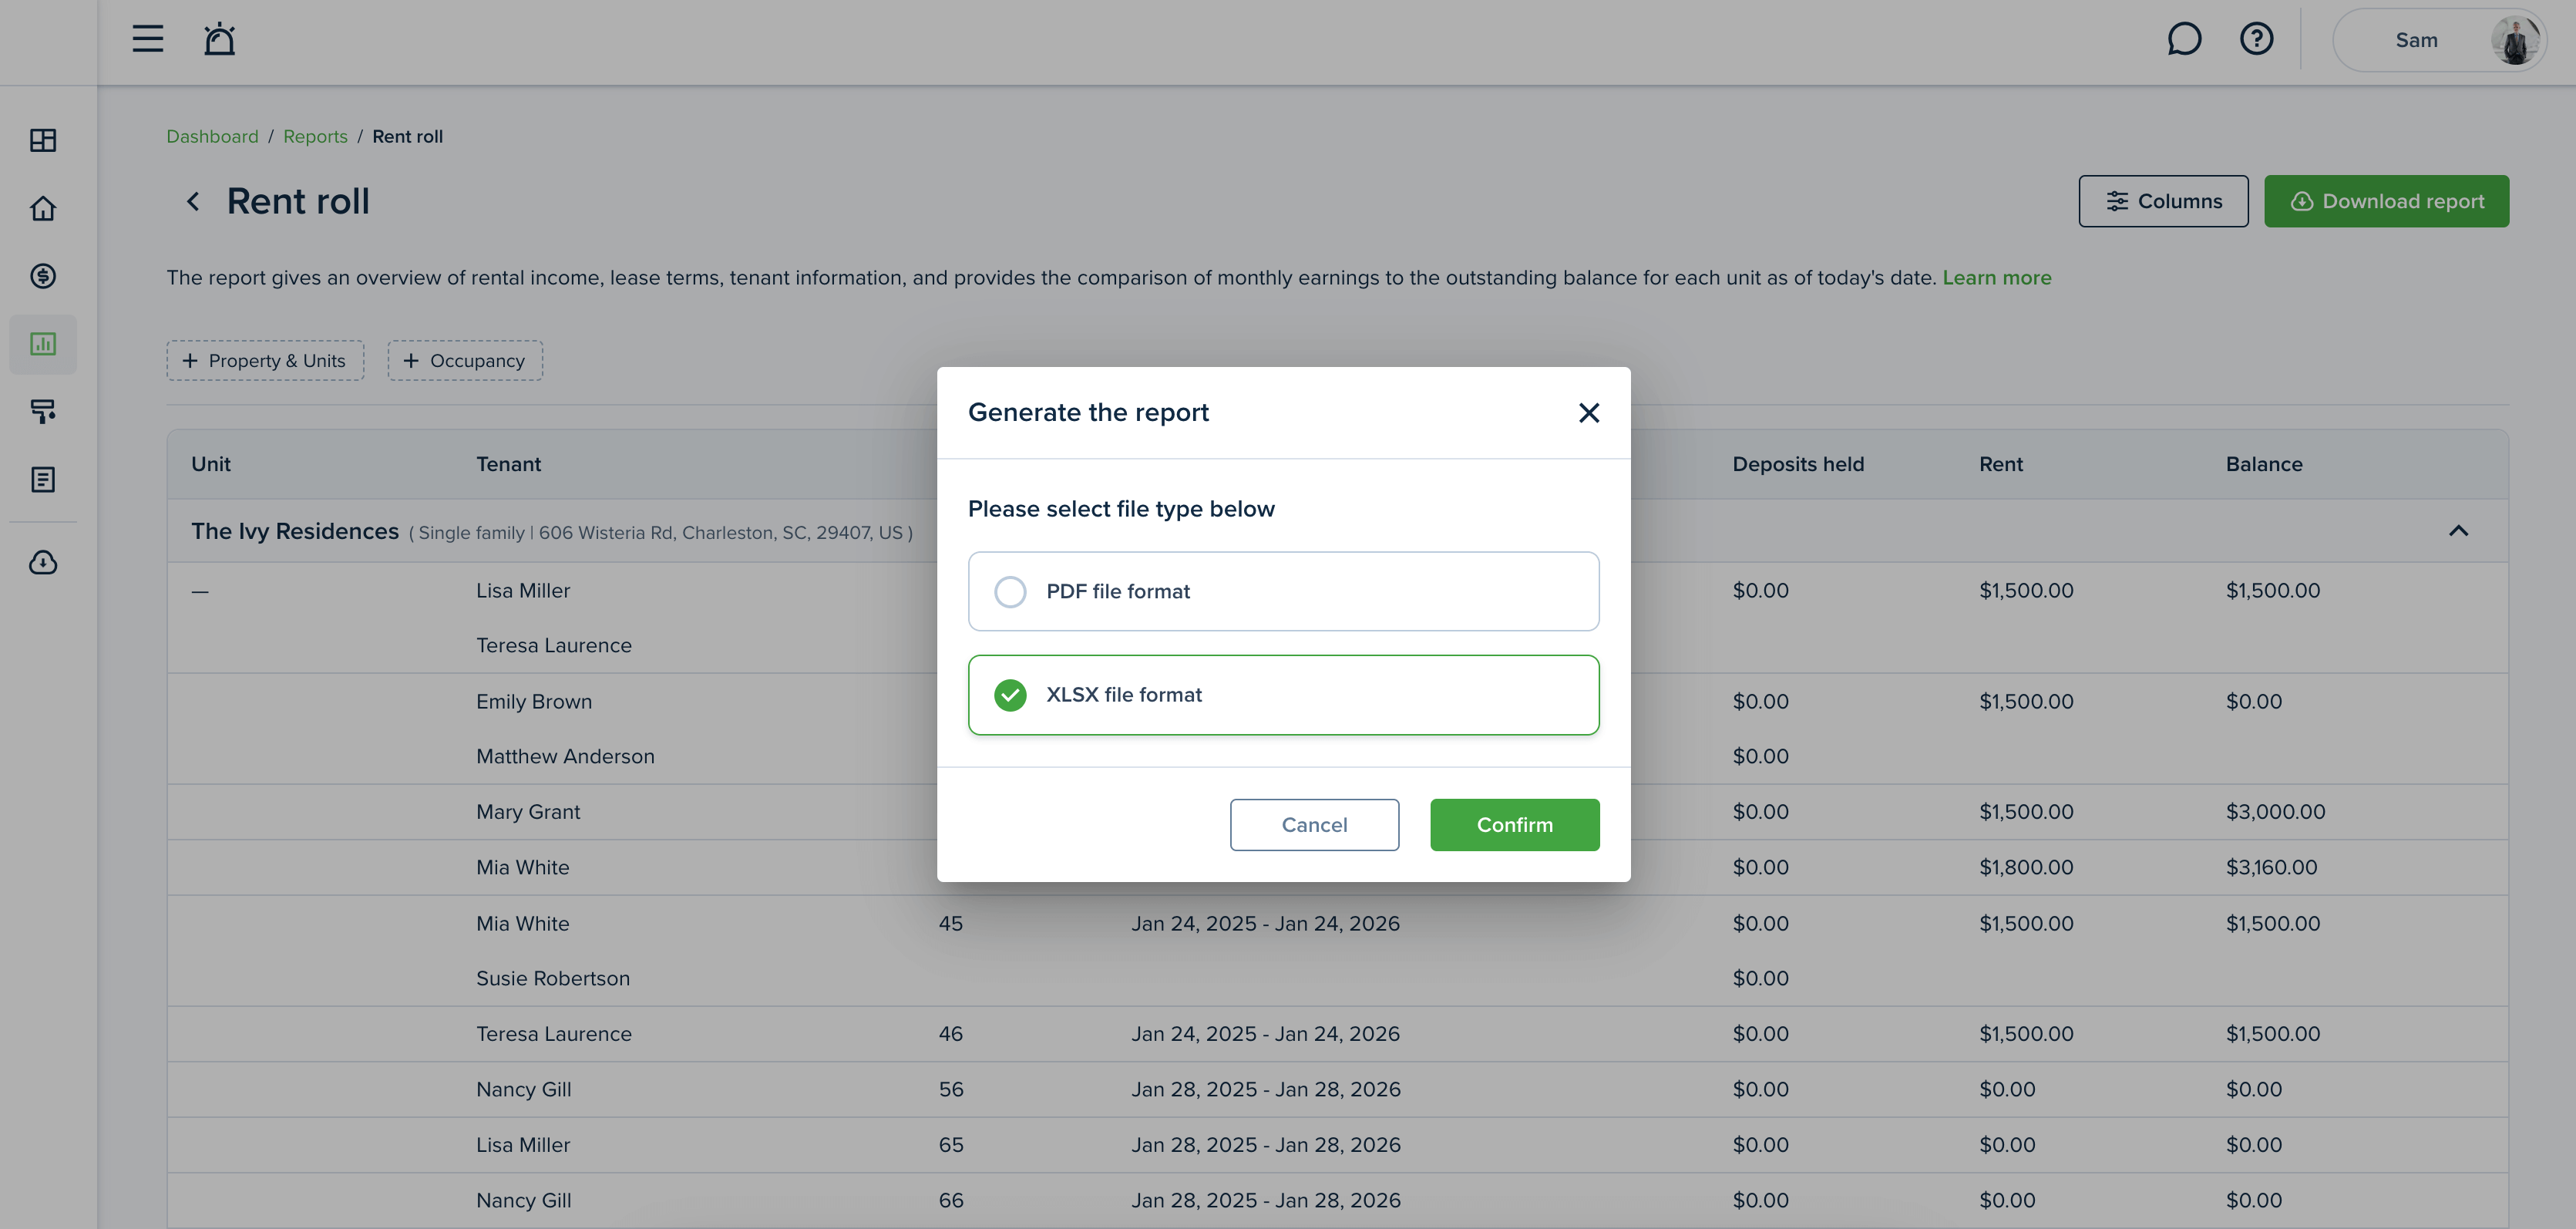Open the documents sidebar icon
The width and height of the screenshot is (2576, 1229).
(x=43, y=480)
